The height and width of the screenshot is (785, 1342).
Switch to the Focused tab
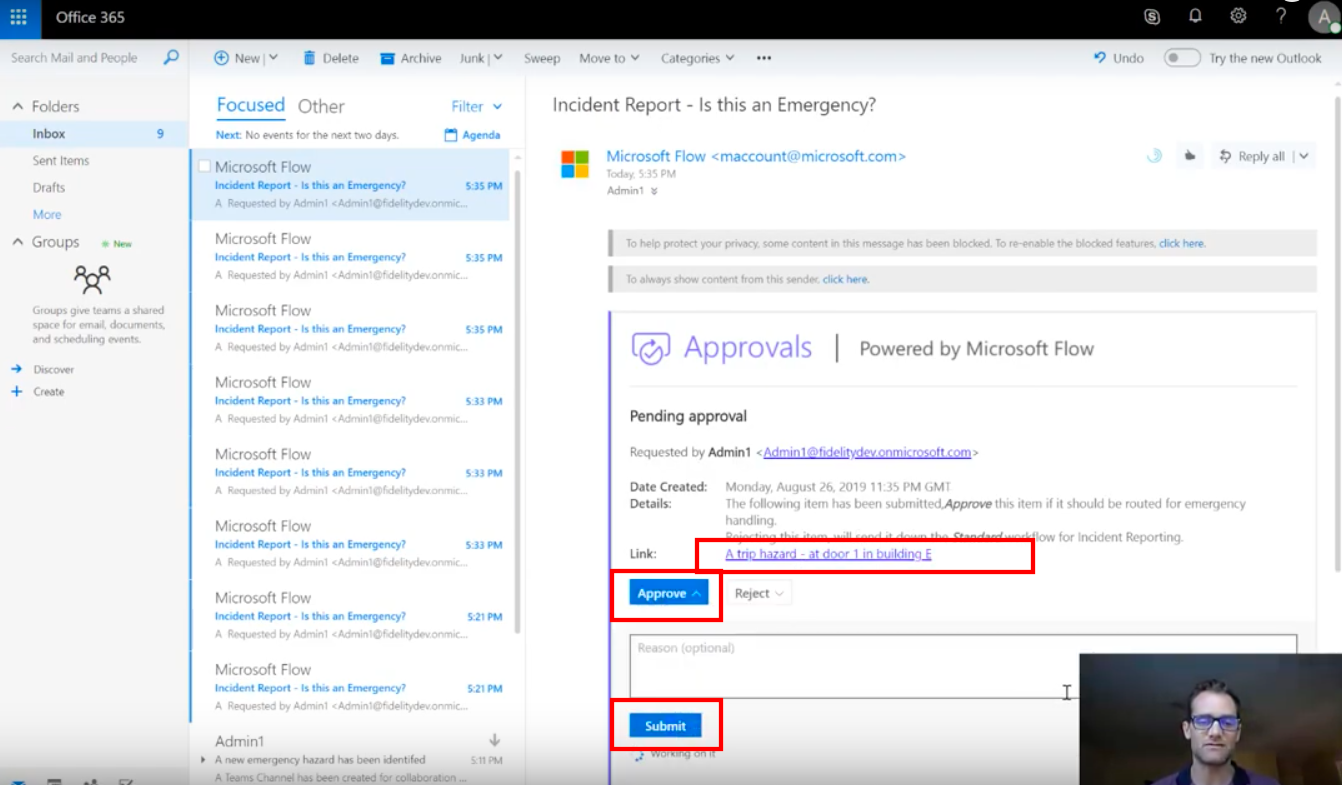click(x=251, y=105)
